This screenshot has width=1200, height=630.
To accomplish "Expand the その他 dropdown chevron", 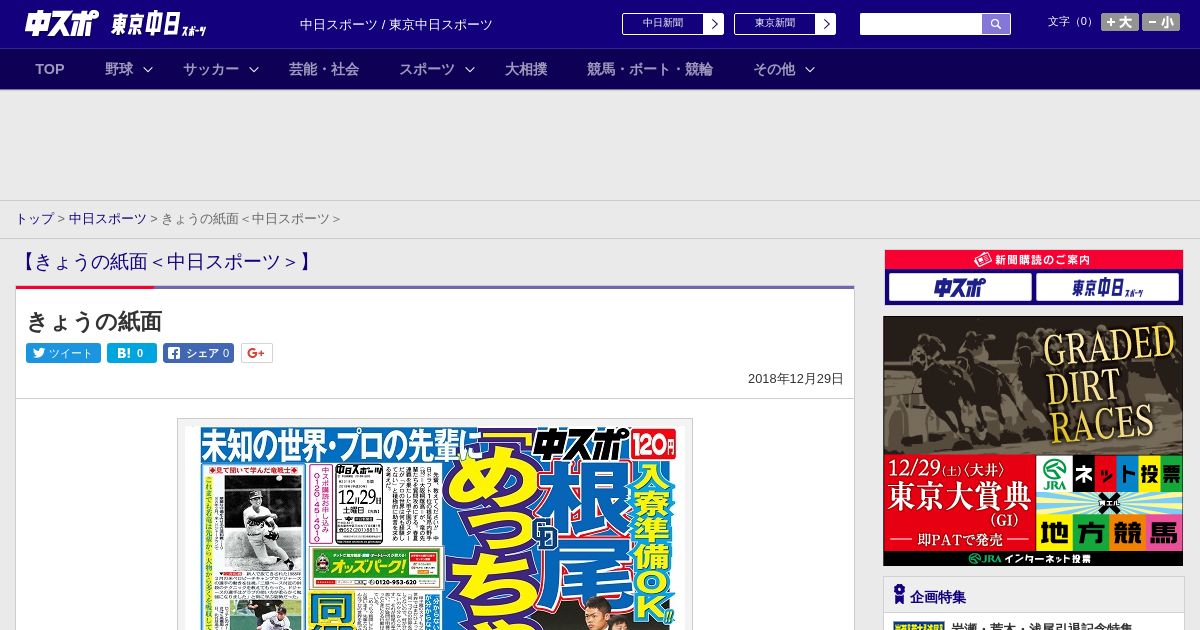I will click(810, 69).
